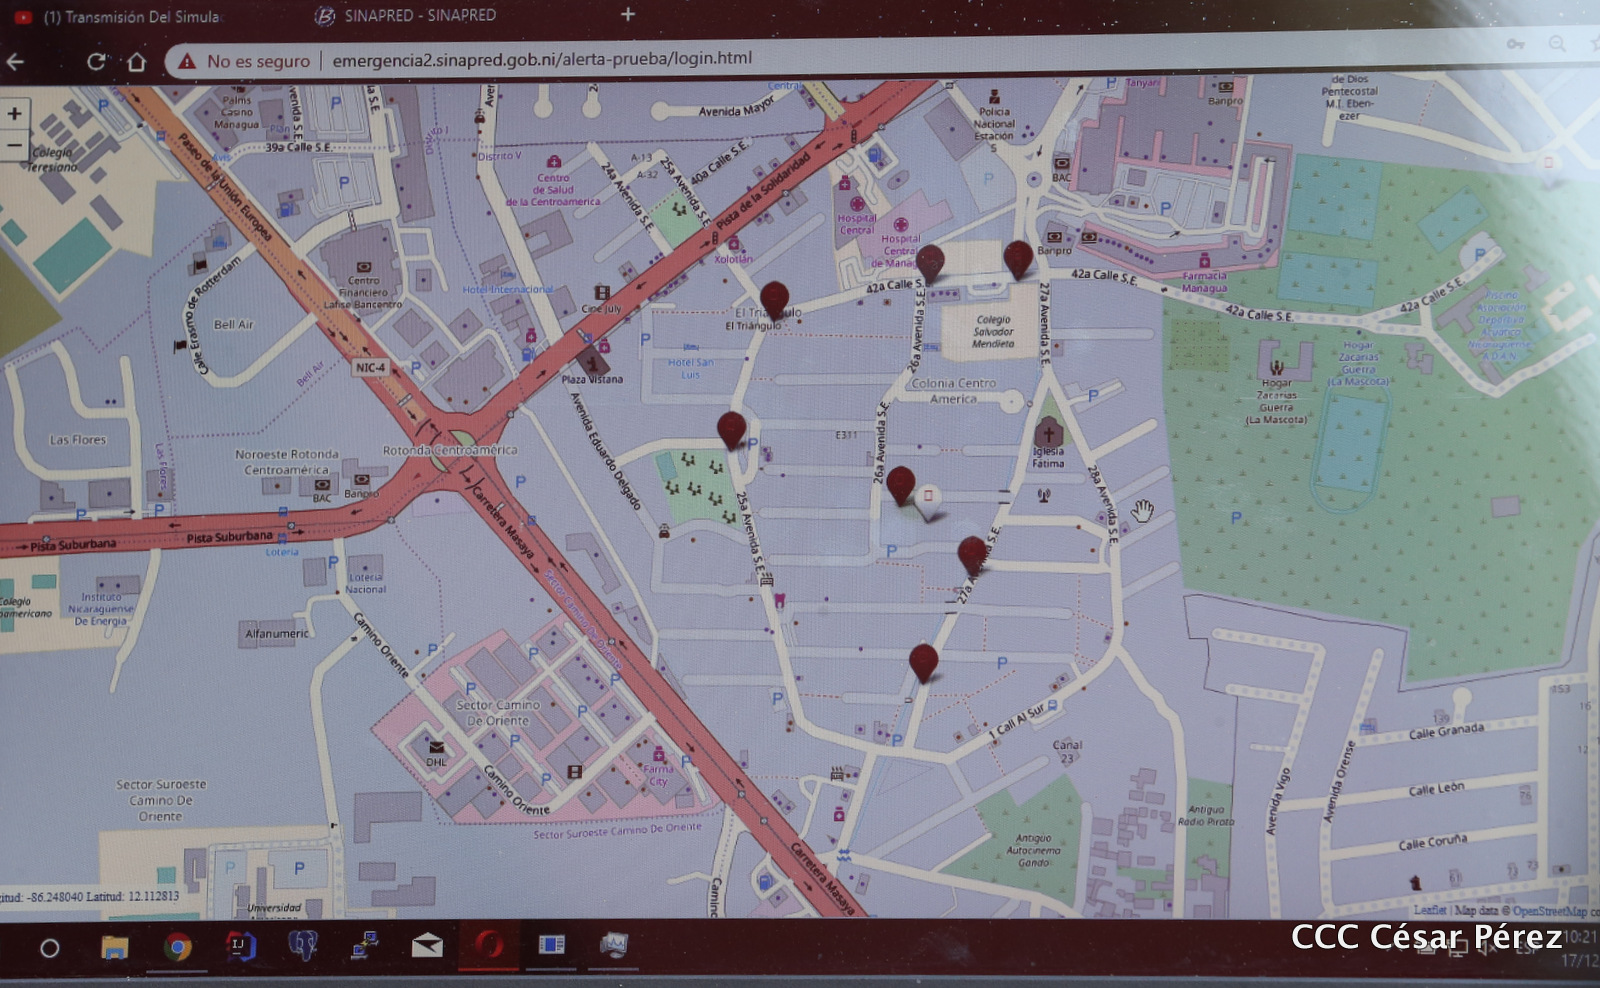Click the Calle Coruña street label

pos(1432,843)
